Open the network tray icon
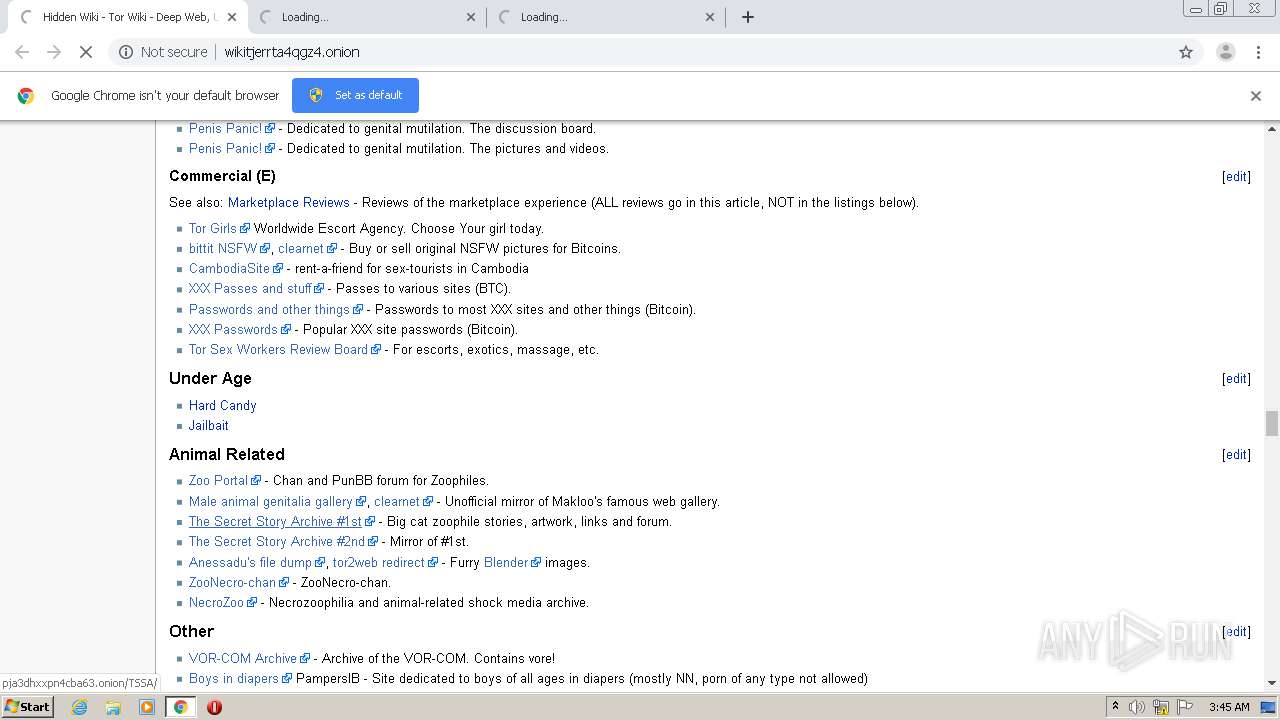The image size is (1280, 720). (x=1161, y=707)
